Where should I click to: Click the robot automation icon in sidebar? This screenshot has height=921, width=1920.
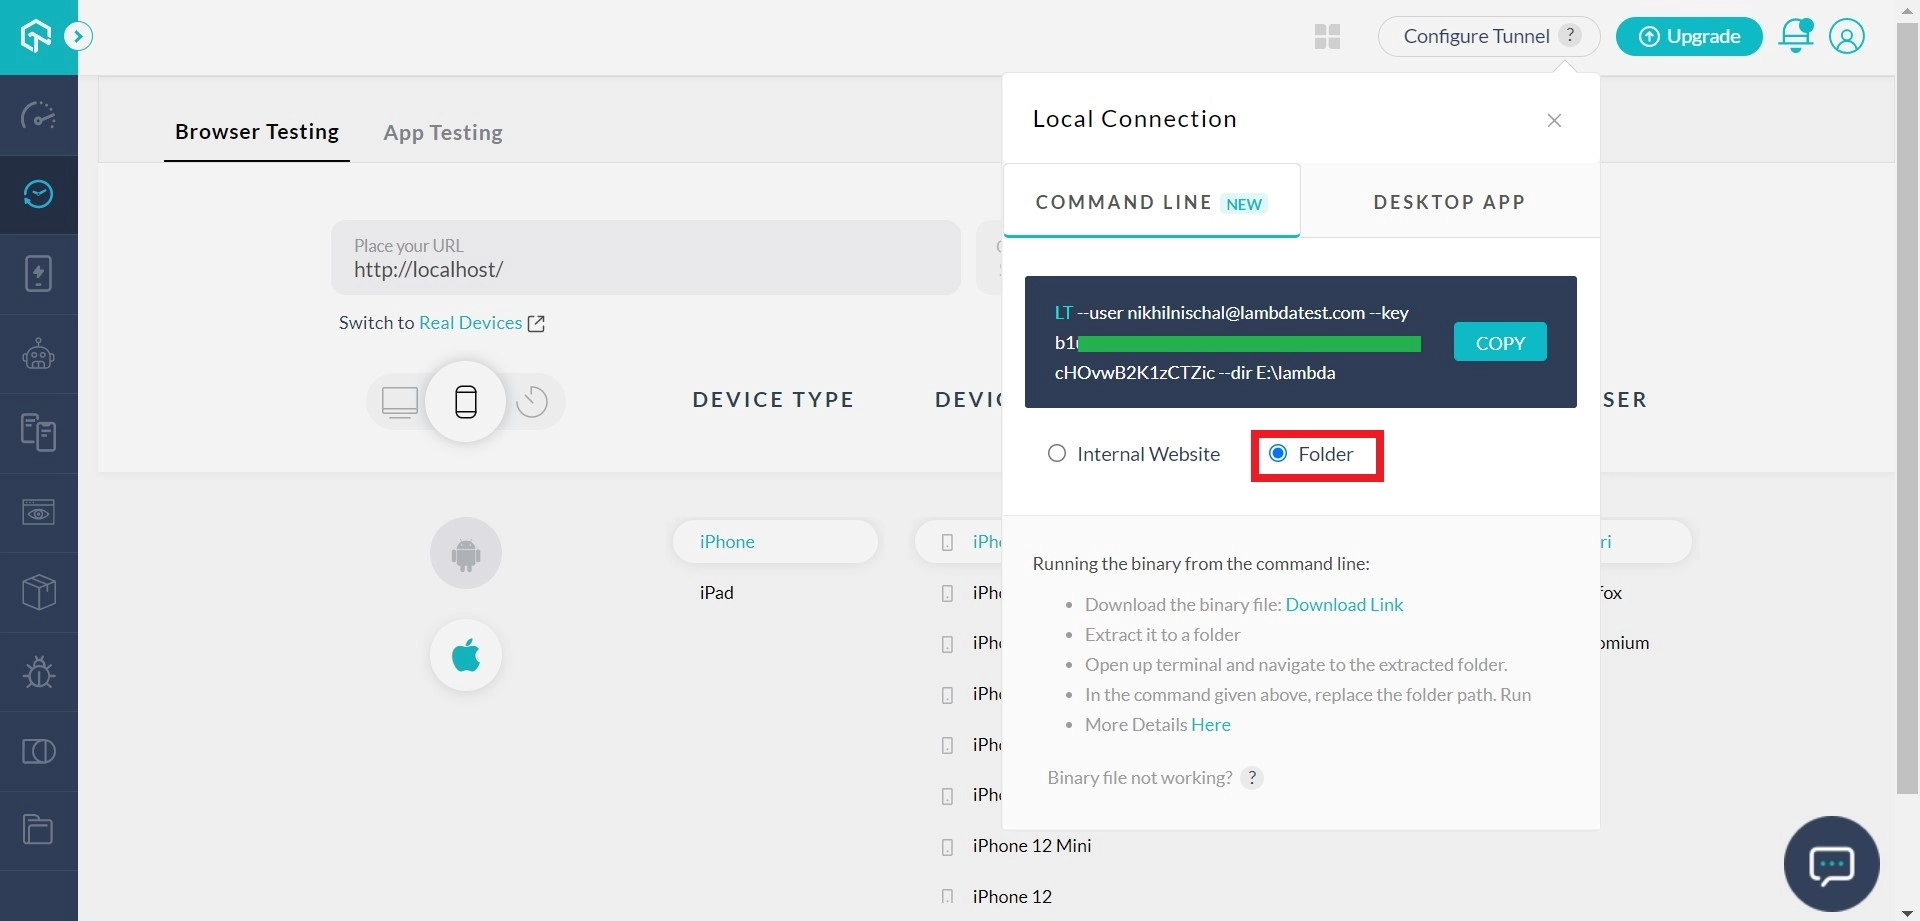pos(38,354)
